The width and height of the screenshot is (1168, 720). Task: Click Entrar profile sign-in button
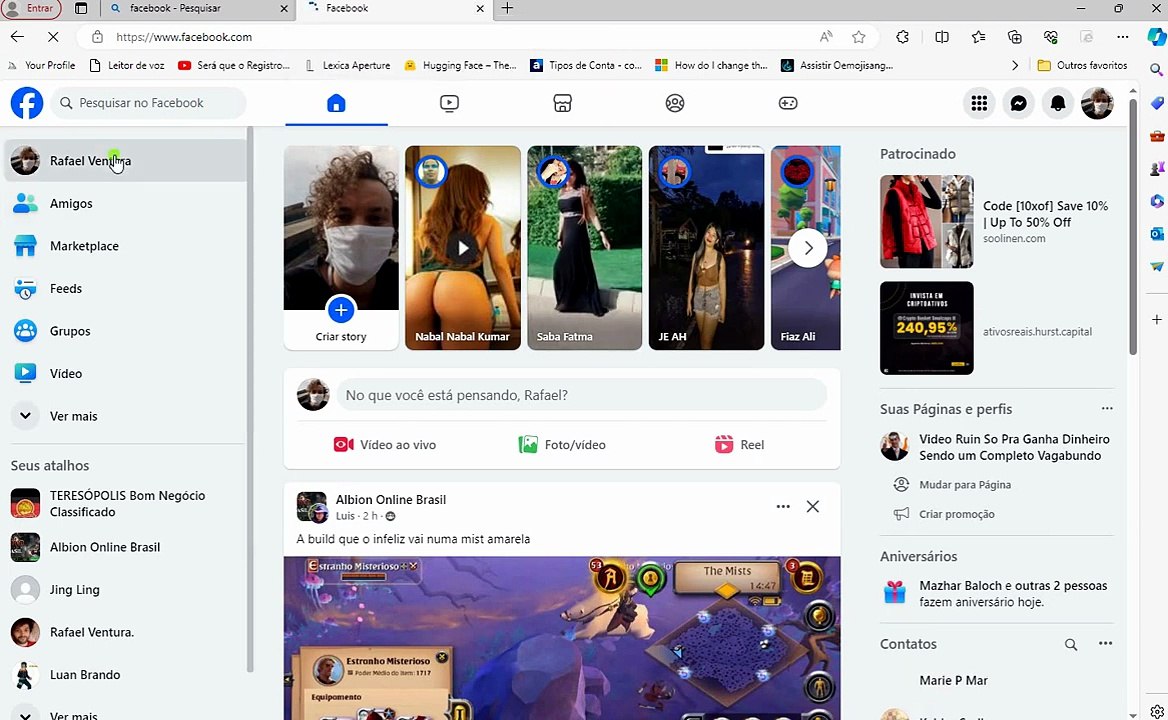tap(31, 8)
